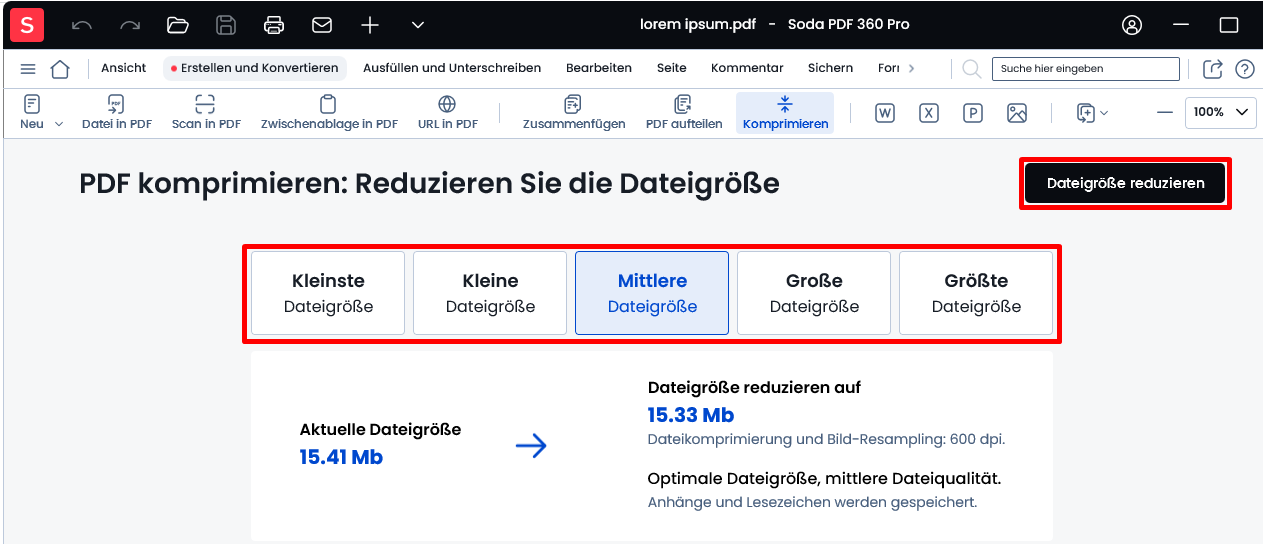The width and height of the screenshot is (1263, 544).
Task: Click the Zusammenfügen tool
Action: pyautogui.click(x=574, y=113)
